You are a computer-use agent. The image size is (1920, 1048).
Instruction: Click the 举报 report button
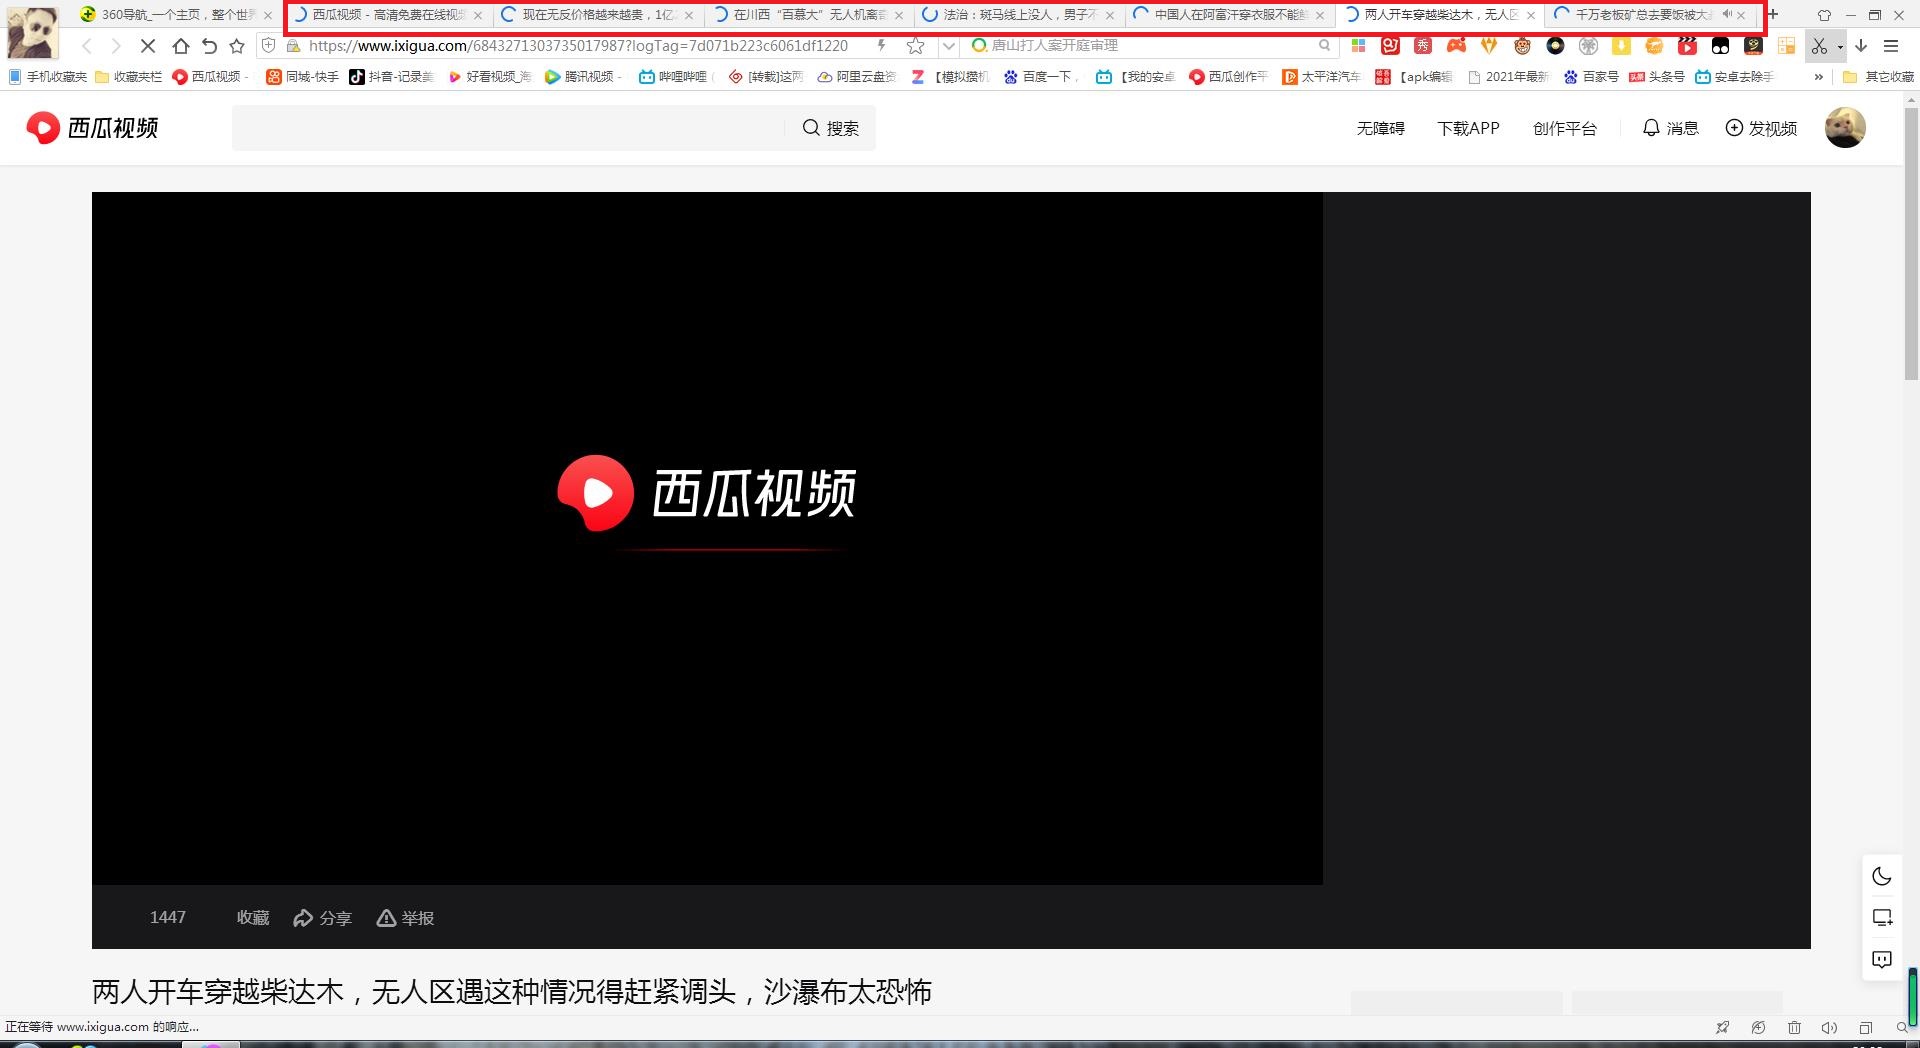[x=405, y=918]
